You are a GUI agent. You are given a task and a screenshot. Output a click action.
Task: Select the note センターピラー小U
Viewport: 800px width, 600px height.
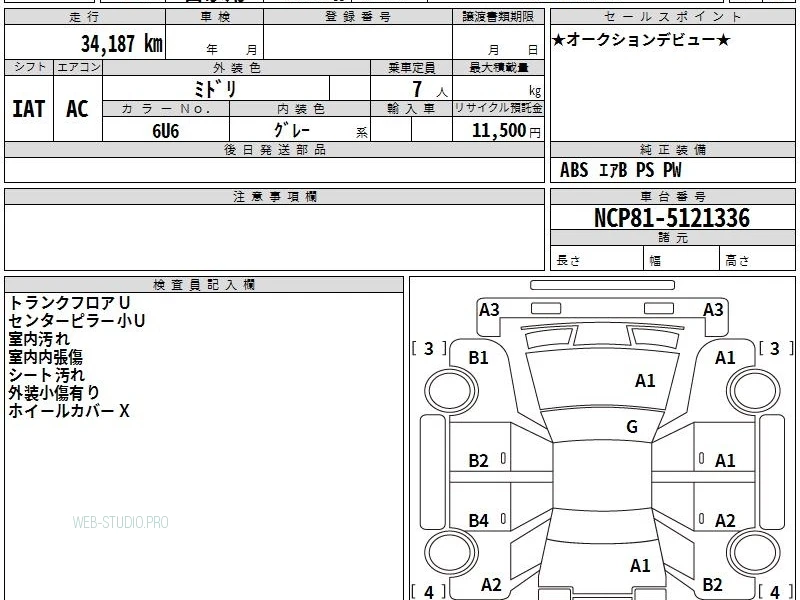pyautogui.click(x=77, y=321)
